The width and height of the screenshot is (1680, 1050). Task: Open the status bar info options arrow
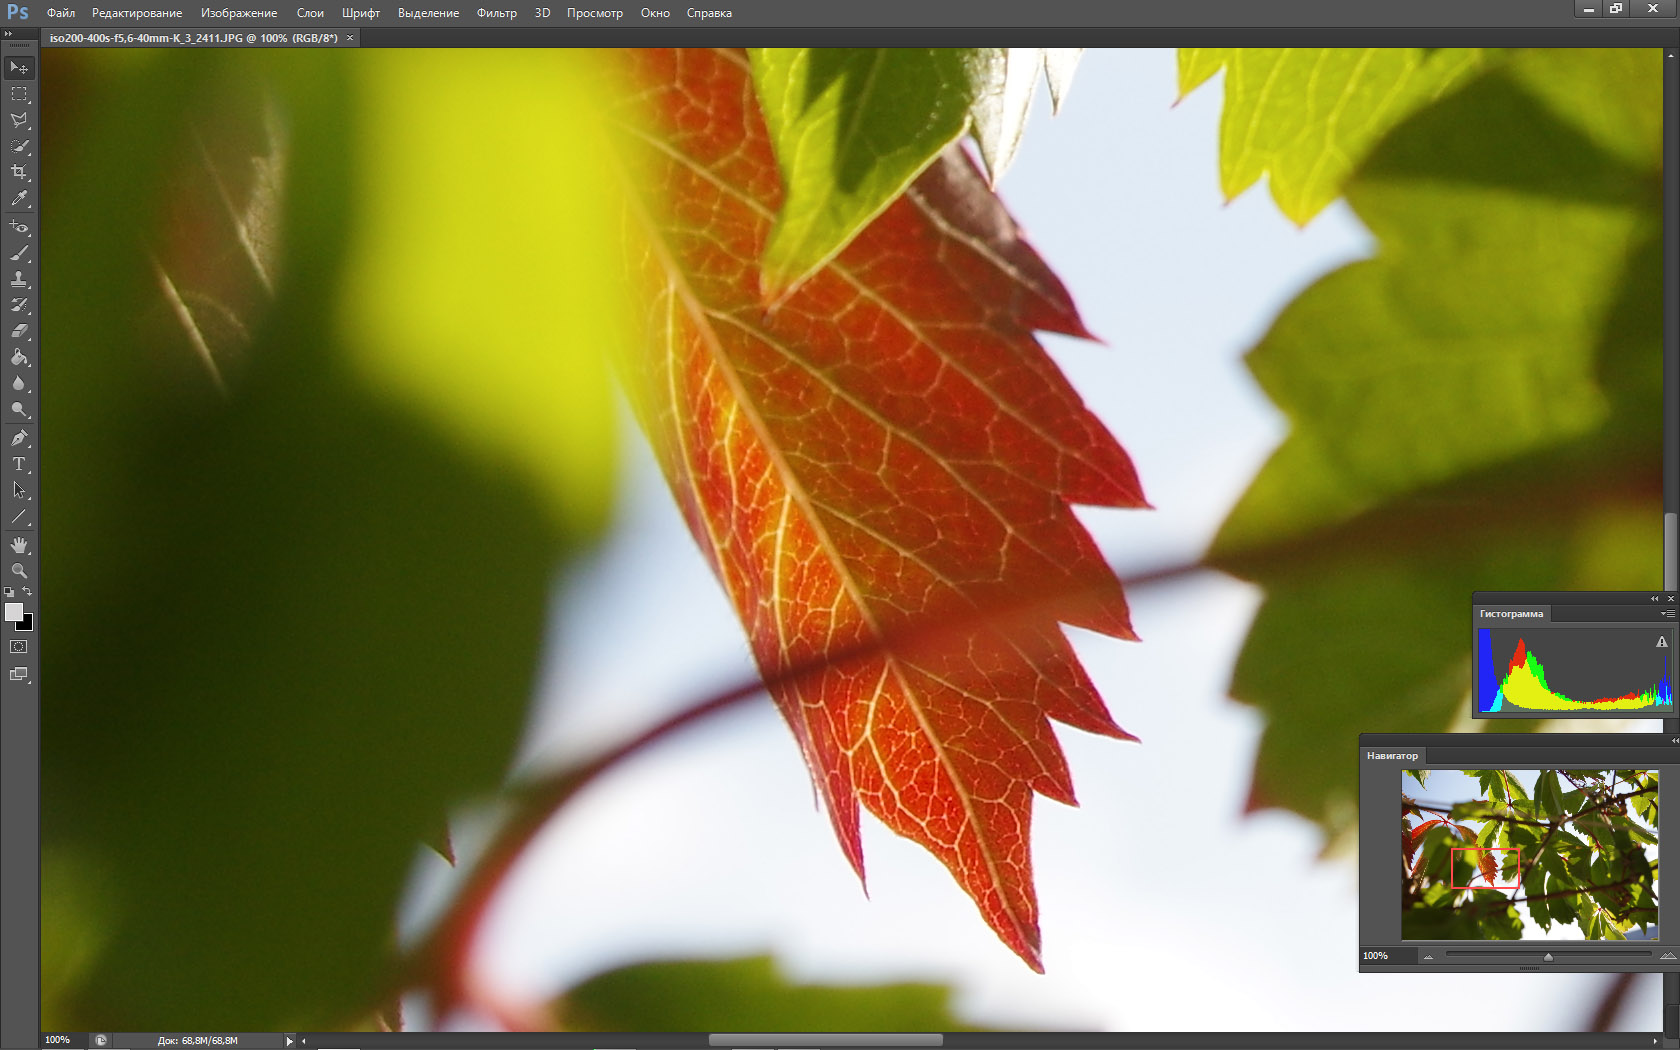tap(290, 1041)
